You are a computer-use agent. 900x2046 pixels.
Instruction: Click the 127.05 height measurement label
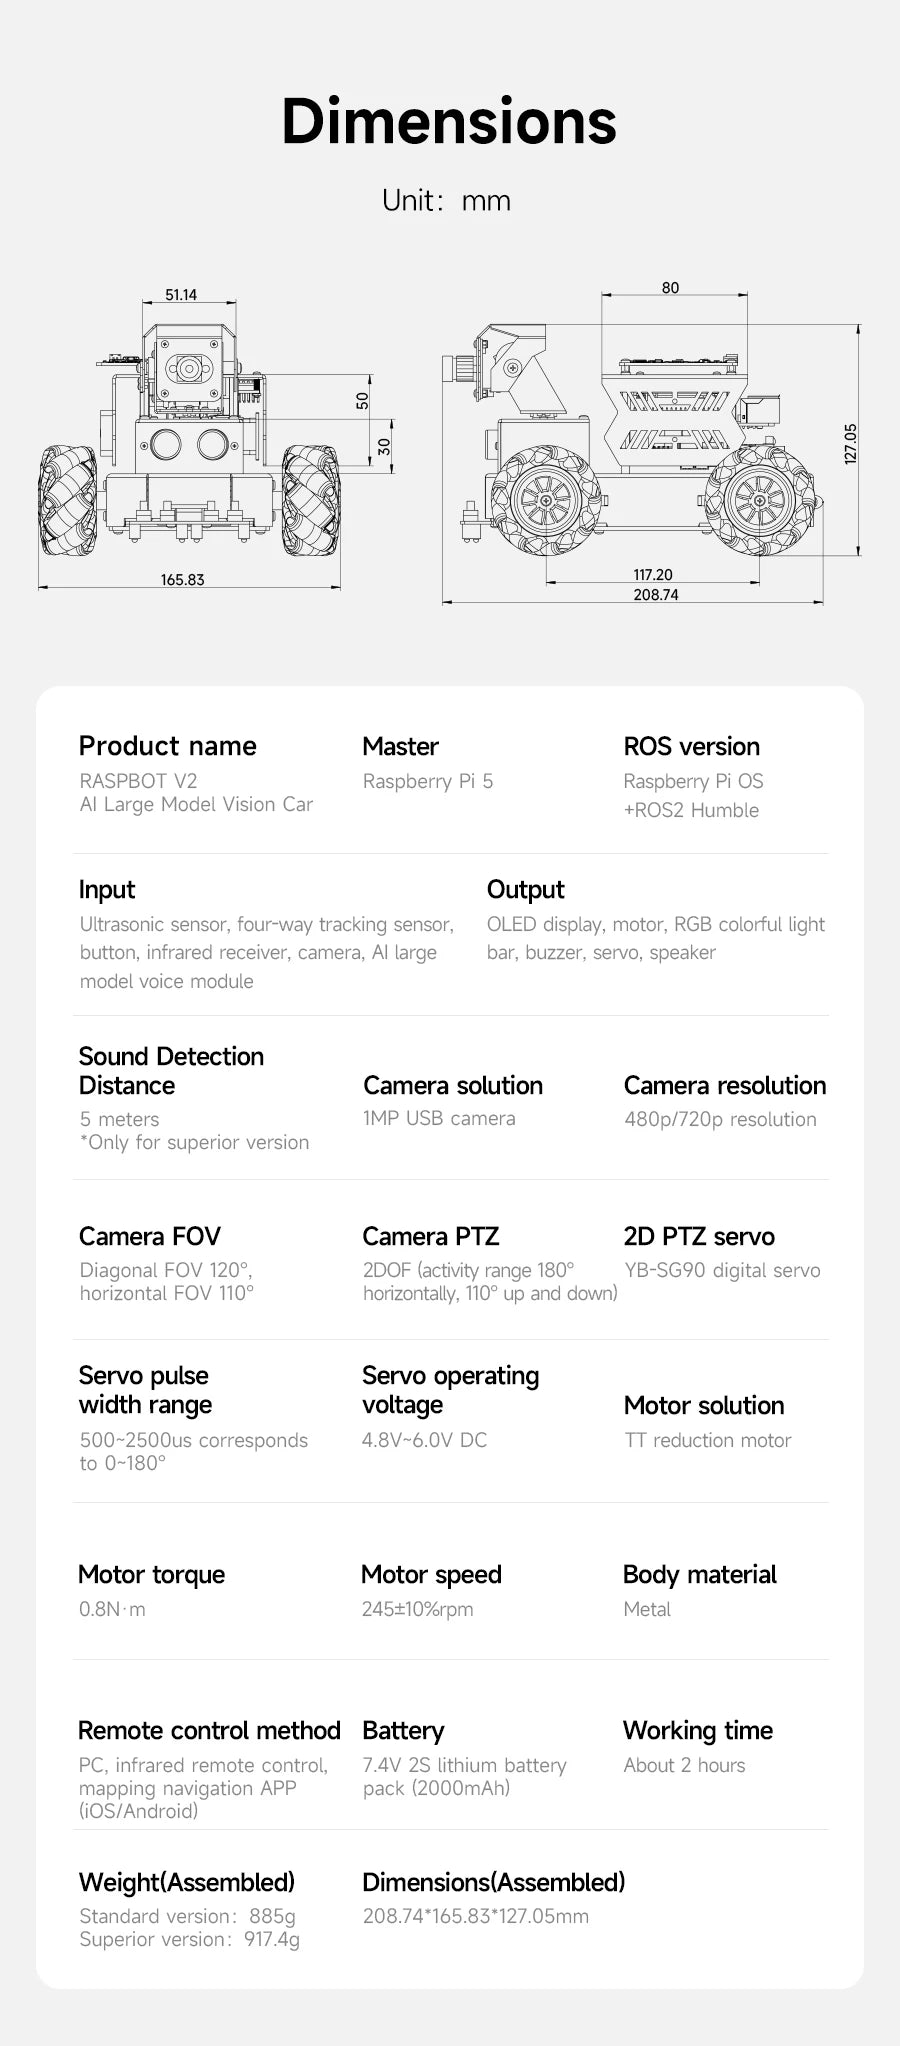pyautogui.click(x=851, y=443)
